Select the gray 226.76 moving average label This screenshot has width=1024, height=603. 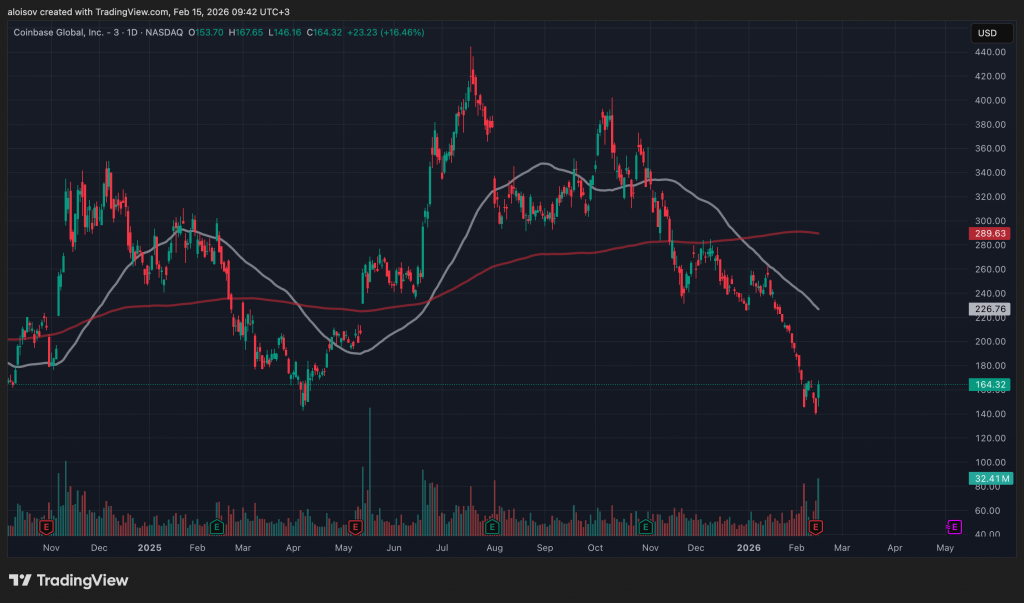click(x=986, y=309)
